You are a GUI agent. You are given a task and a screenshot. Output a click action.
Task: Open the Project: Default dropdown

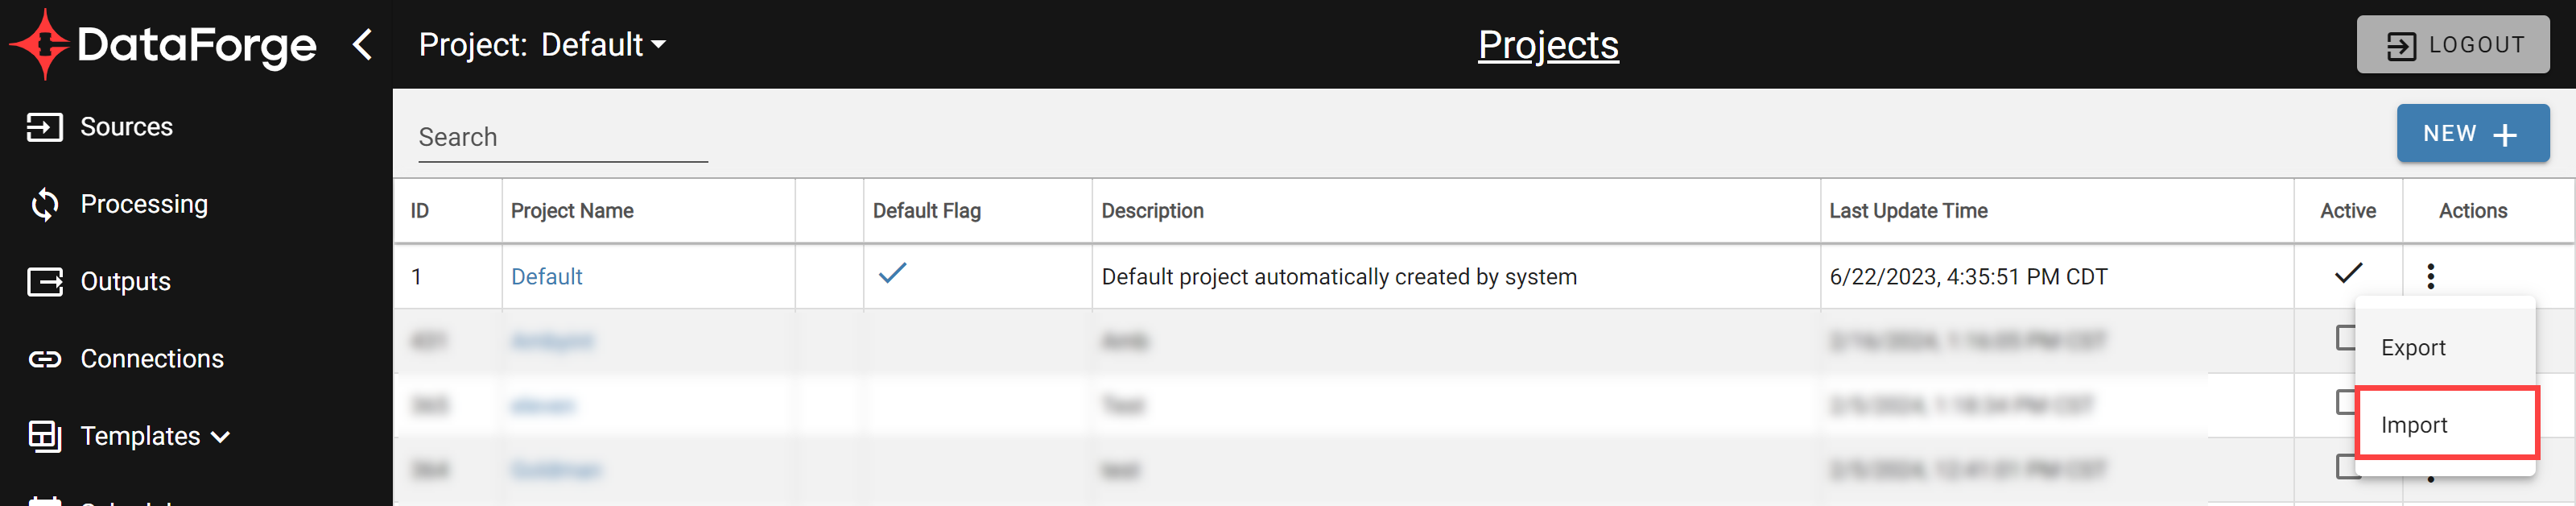pyautogui.click(x=542, y=45)
